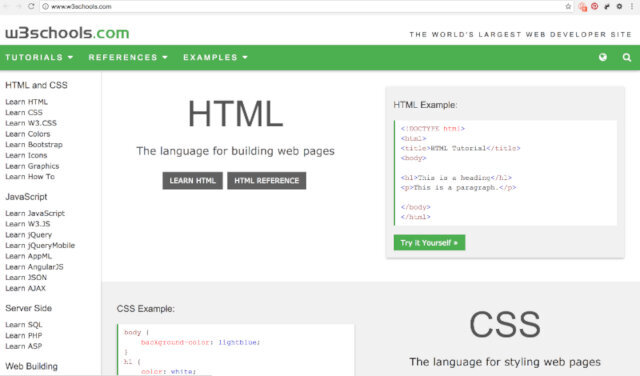Click the large 'HTML' heading
Image resolution: width=640 pixels, height=376 pixels.
(x=236, y=113)
